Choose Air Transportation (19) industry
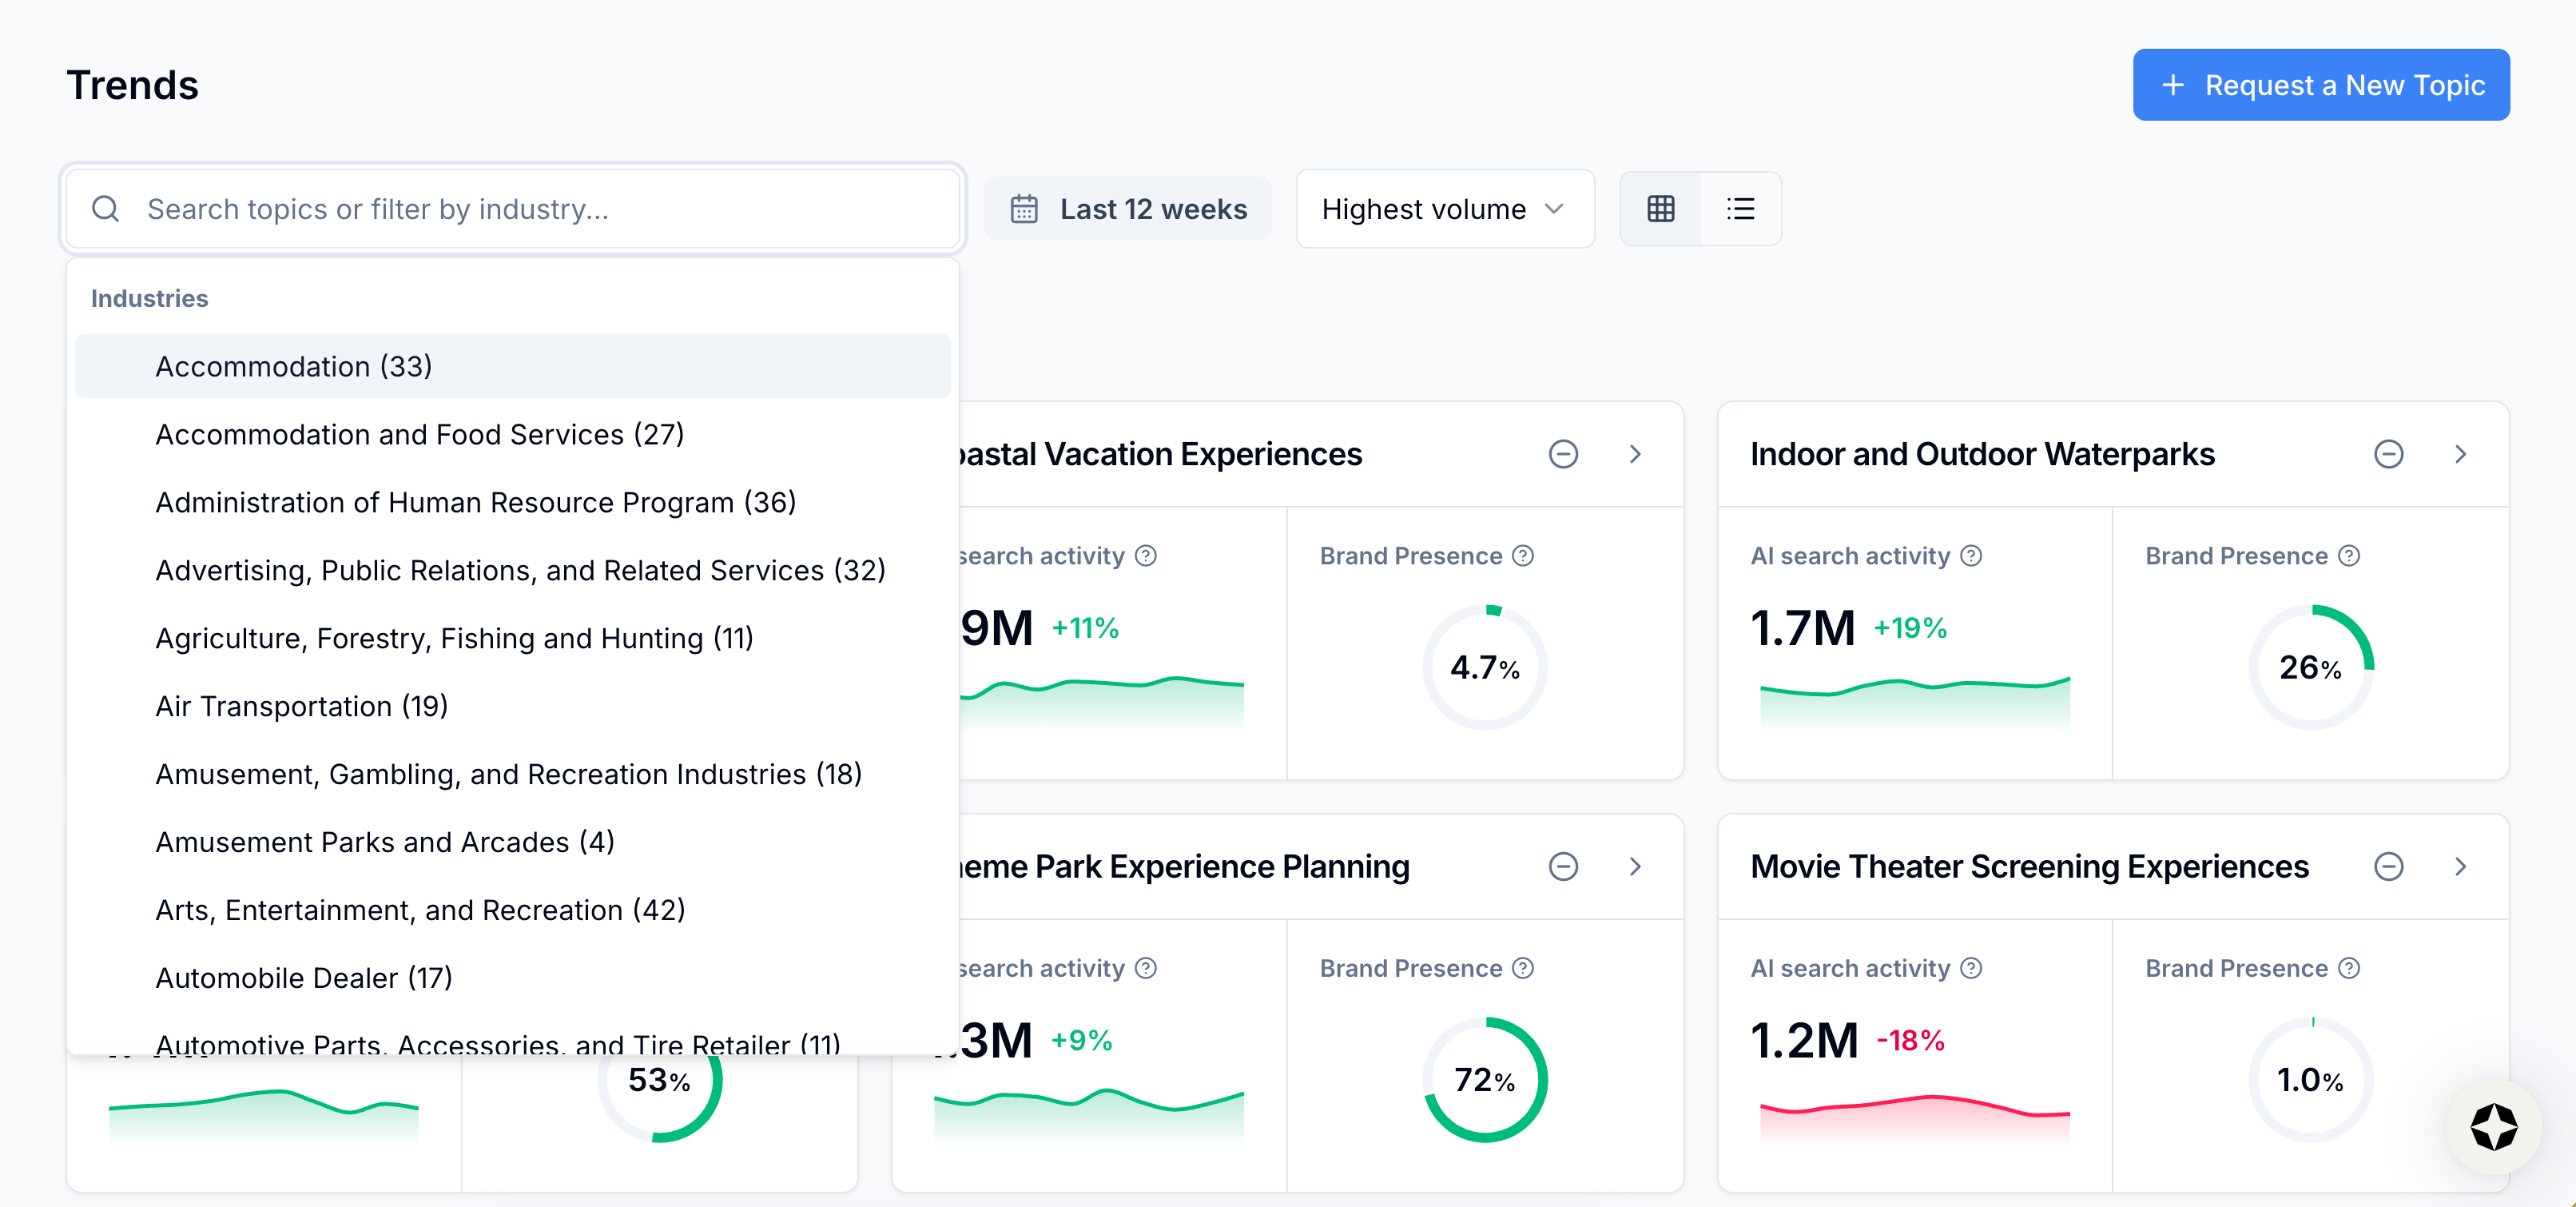2576x1207 pixels. 301,706
